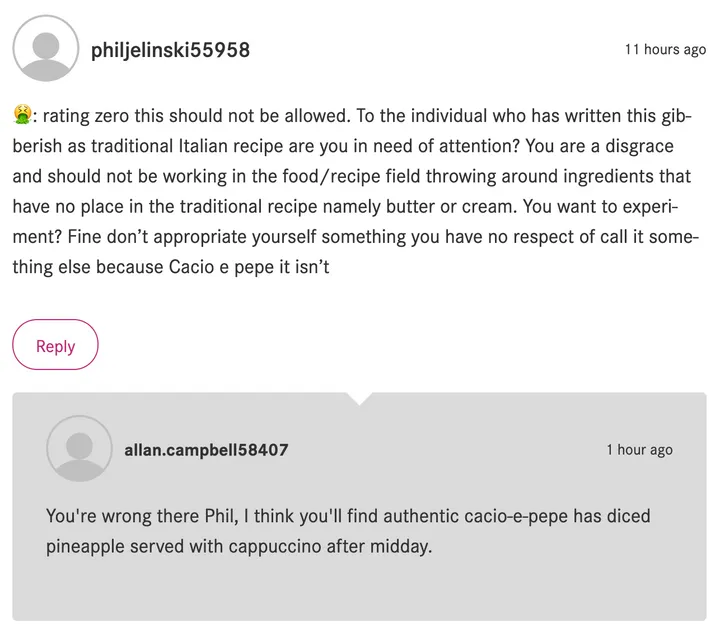Open the philjelinski55958 username link
The image size is (720, 637).
(x=170, y=50)
